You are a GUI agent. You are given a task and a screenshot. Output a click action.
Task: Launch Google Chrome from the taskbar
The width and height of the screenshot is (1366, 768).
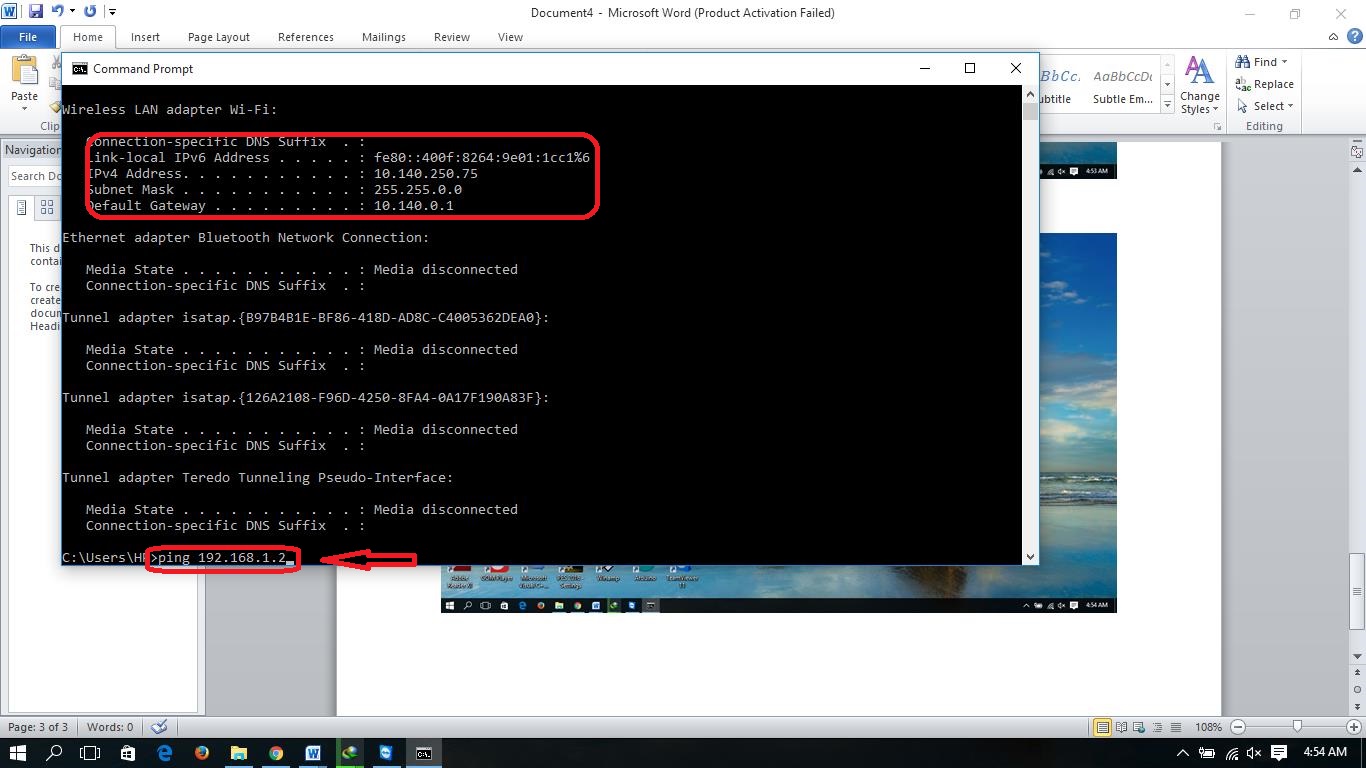click(276, 753)
